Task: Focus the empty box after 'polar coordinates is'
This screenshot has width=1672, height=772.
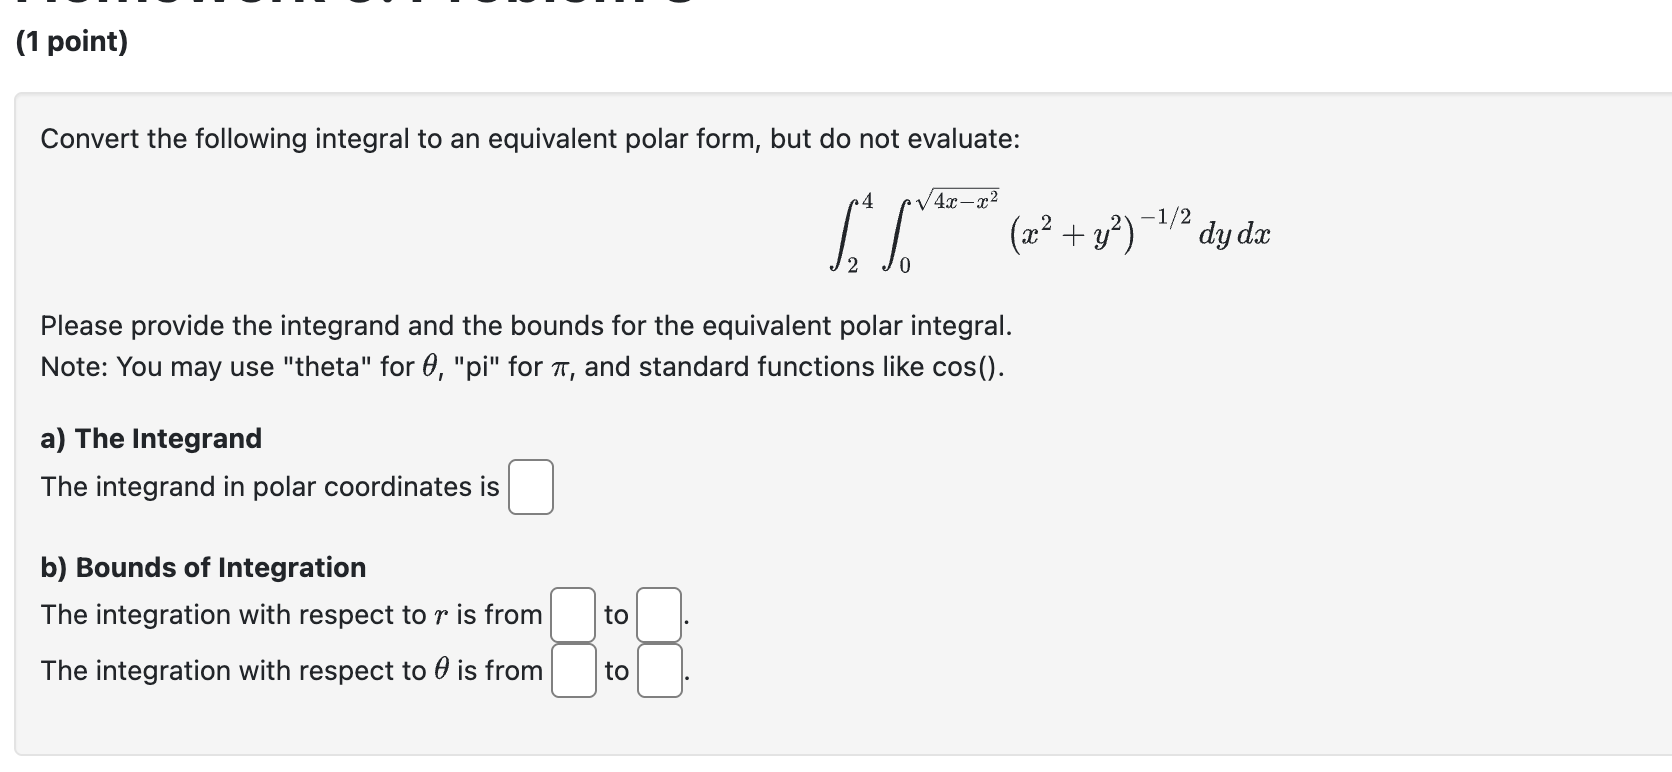Action: (530, 487)
